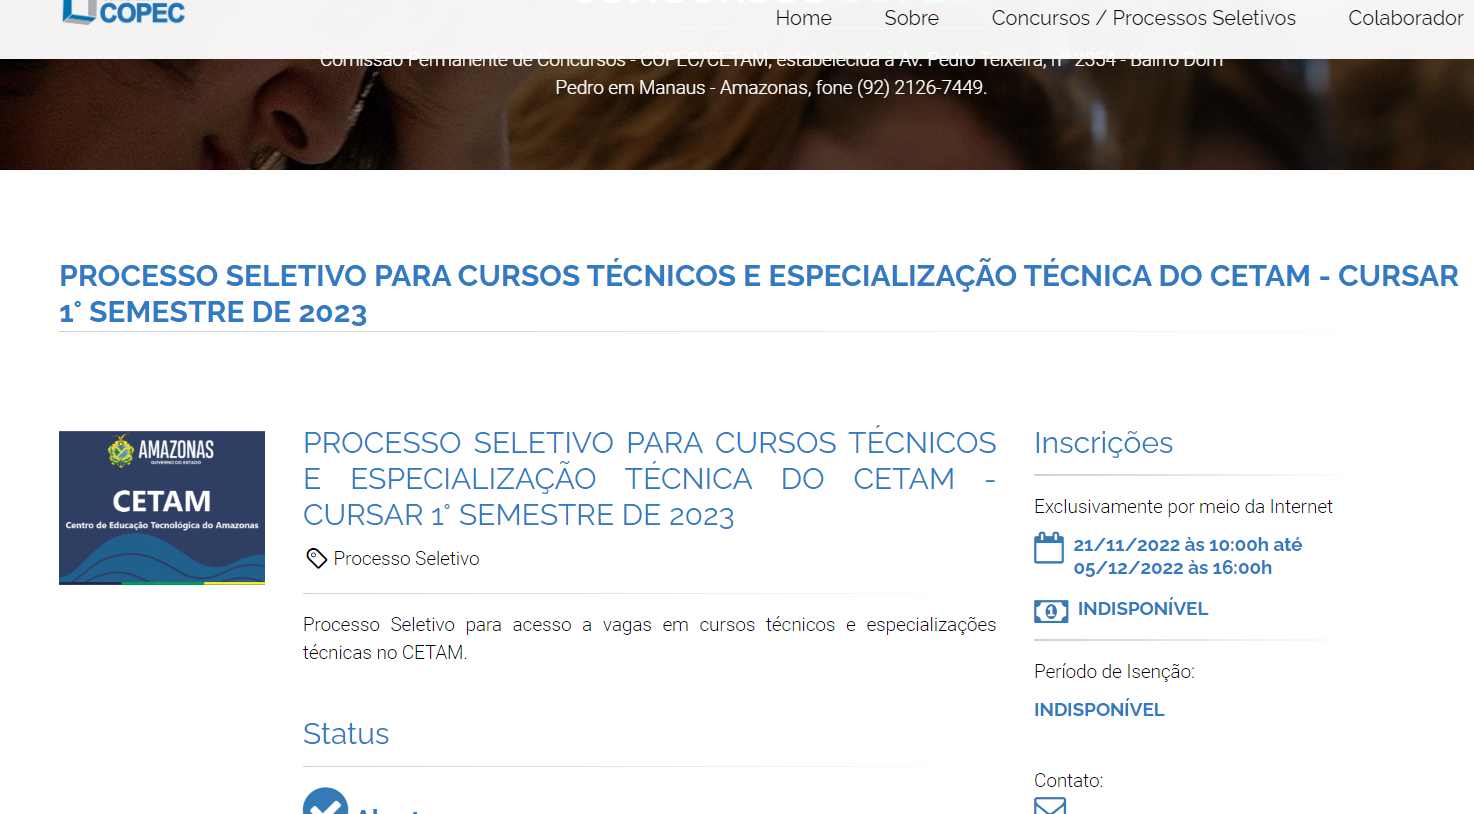Click the tag icon beside Processo Seletivo
Screen dimensions: 1474x814
click(x=316, y=558)
